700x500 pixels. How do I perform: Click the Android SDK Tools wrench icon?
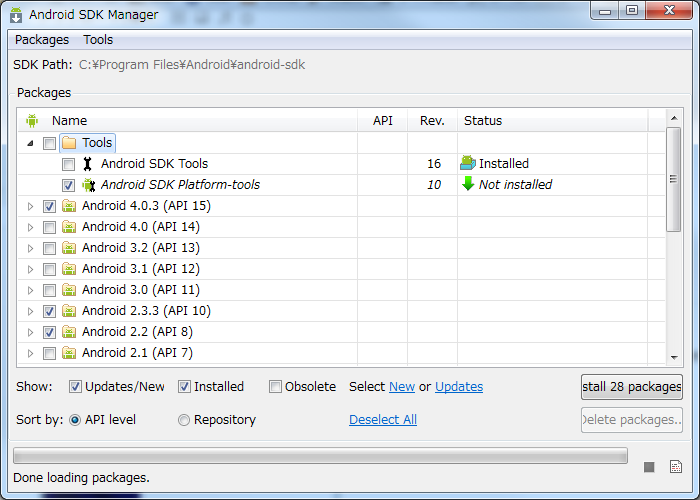point(88,164)
